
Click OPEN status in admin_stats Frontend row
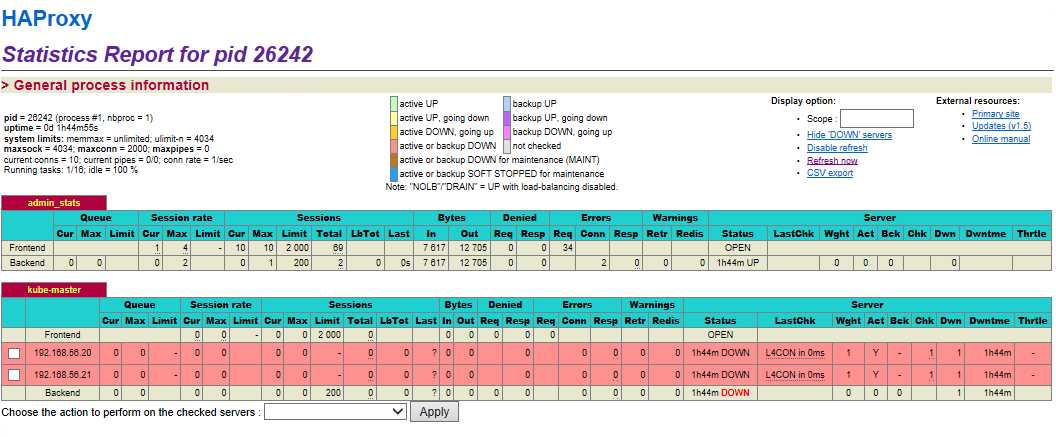[x=737, y=248]
